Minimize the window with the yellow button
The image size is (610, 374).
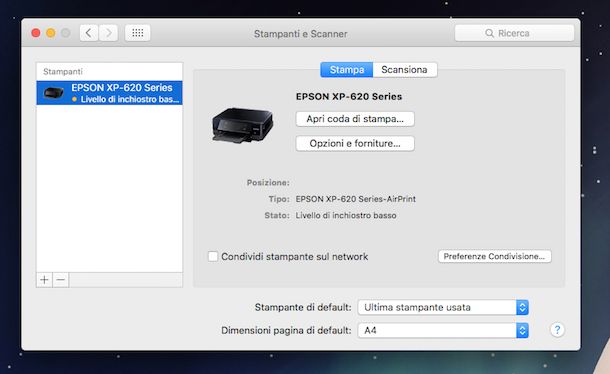51,33
